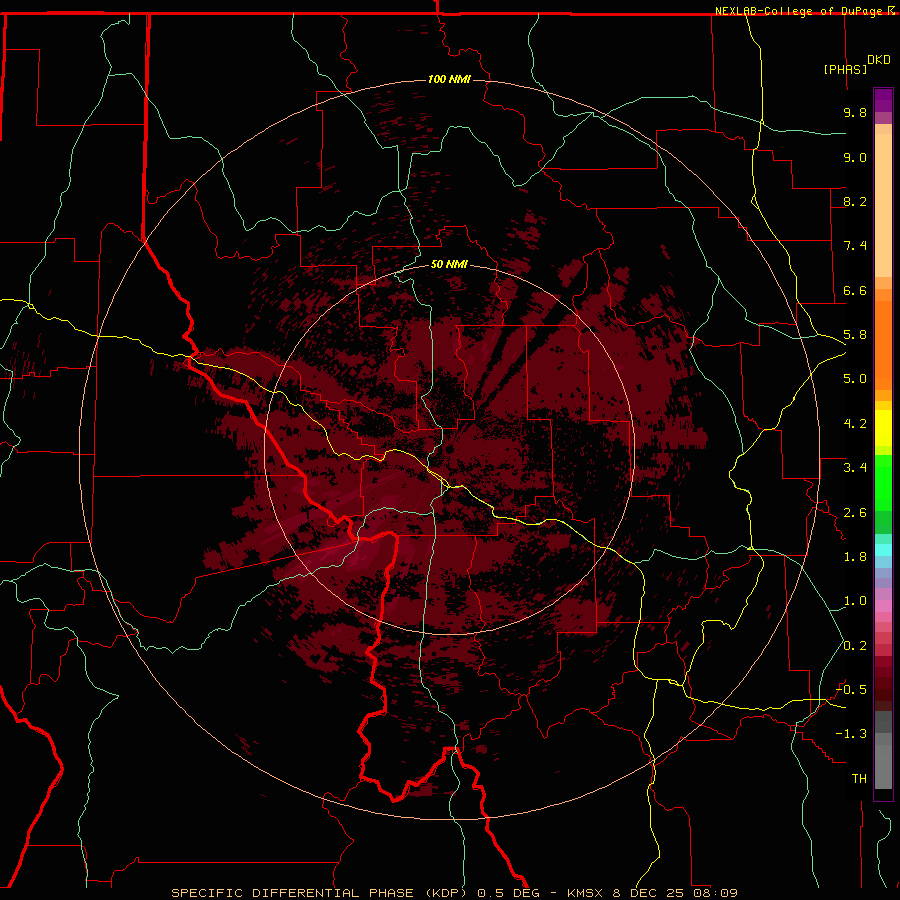Click the 1.0 value on the color scale
900x900 pixels.
(855, 601)
